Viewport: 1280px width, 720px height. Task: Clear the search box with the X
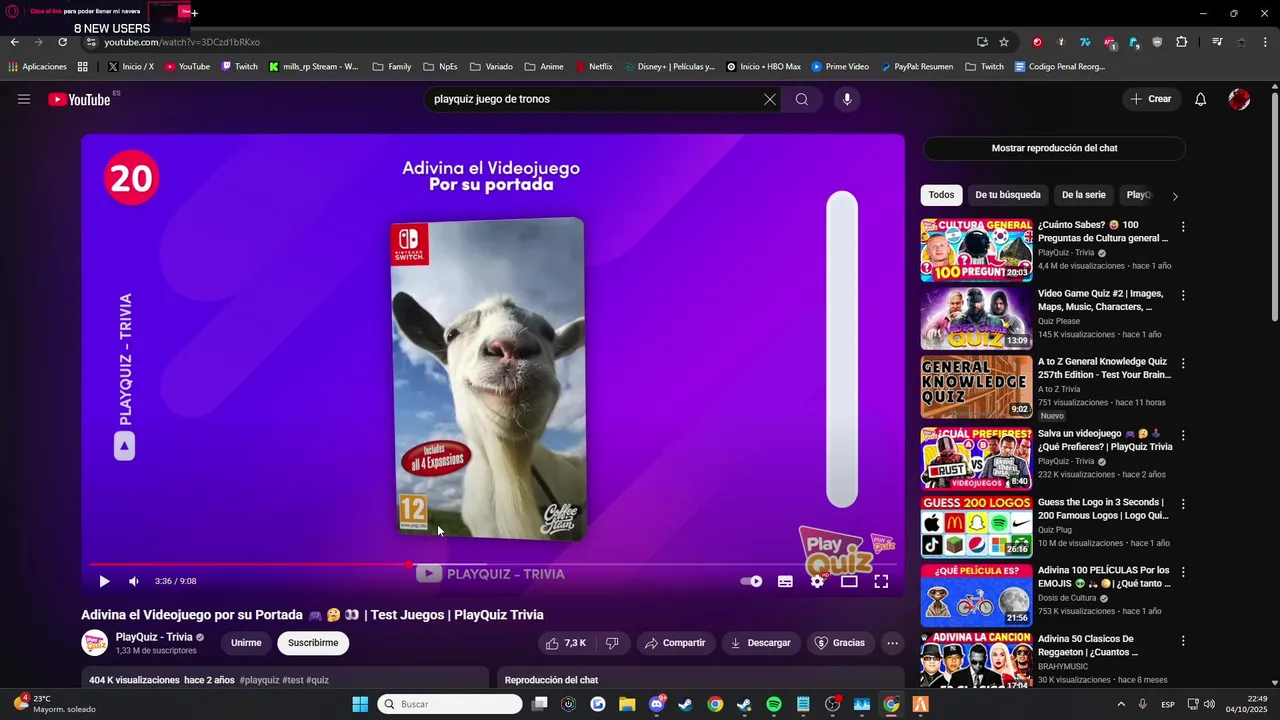pos(770,99)
